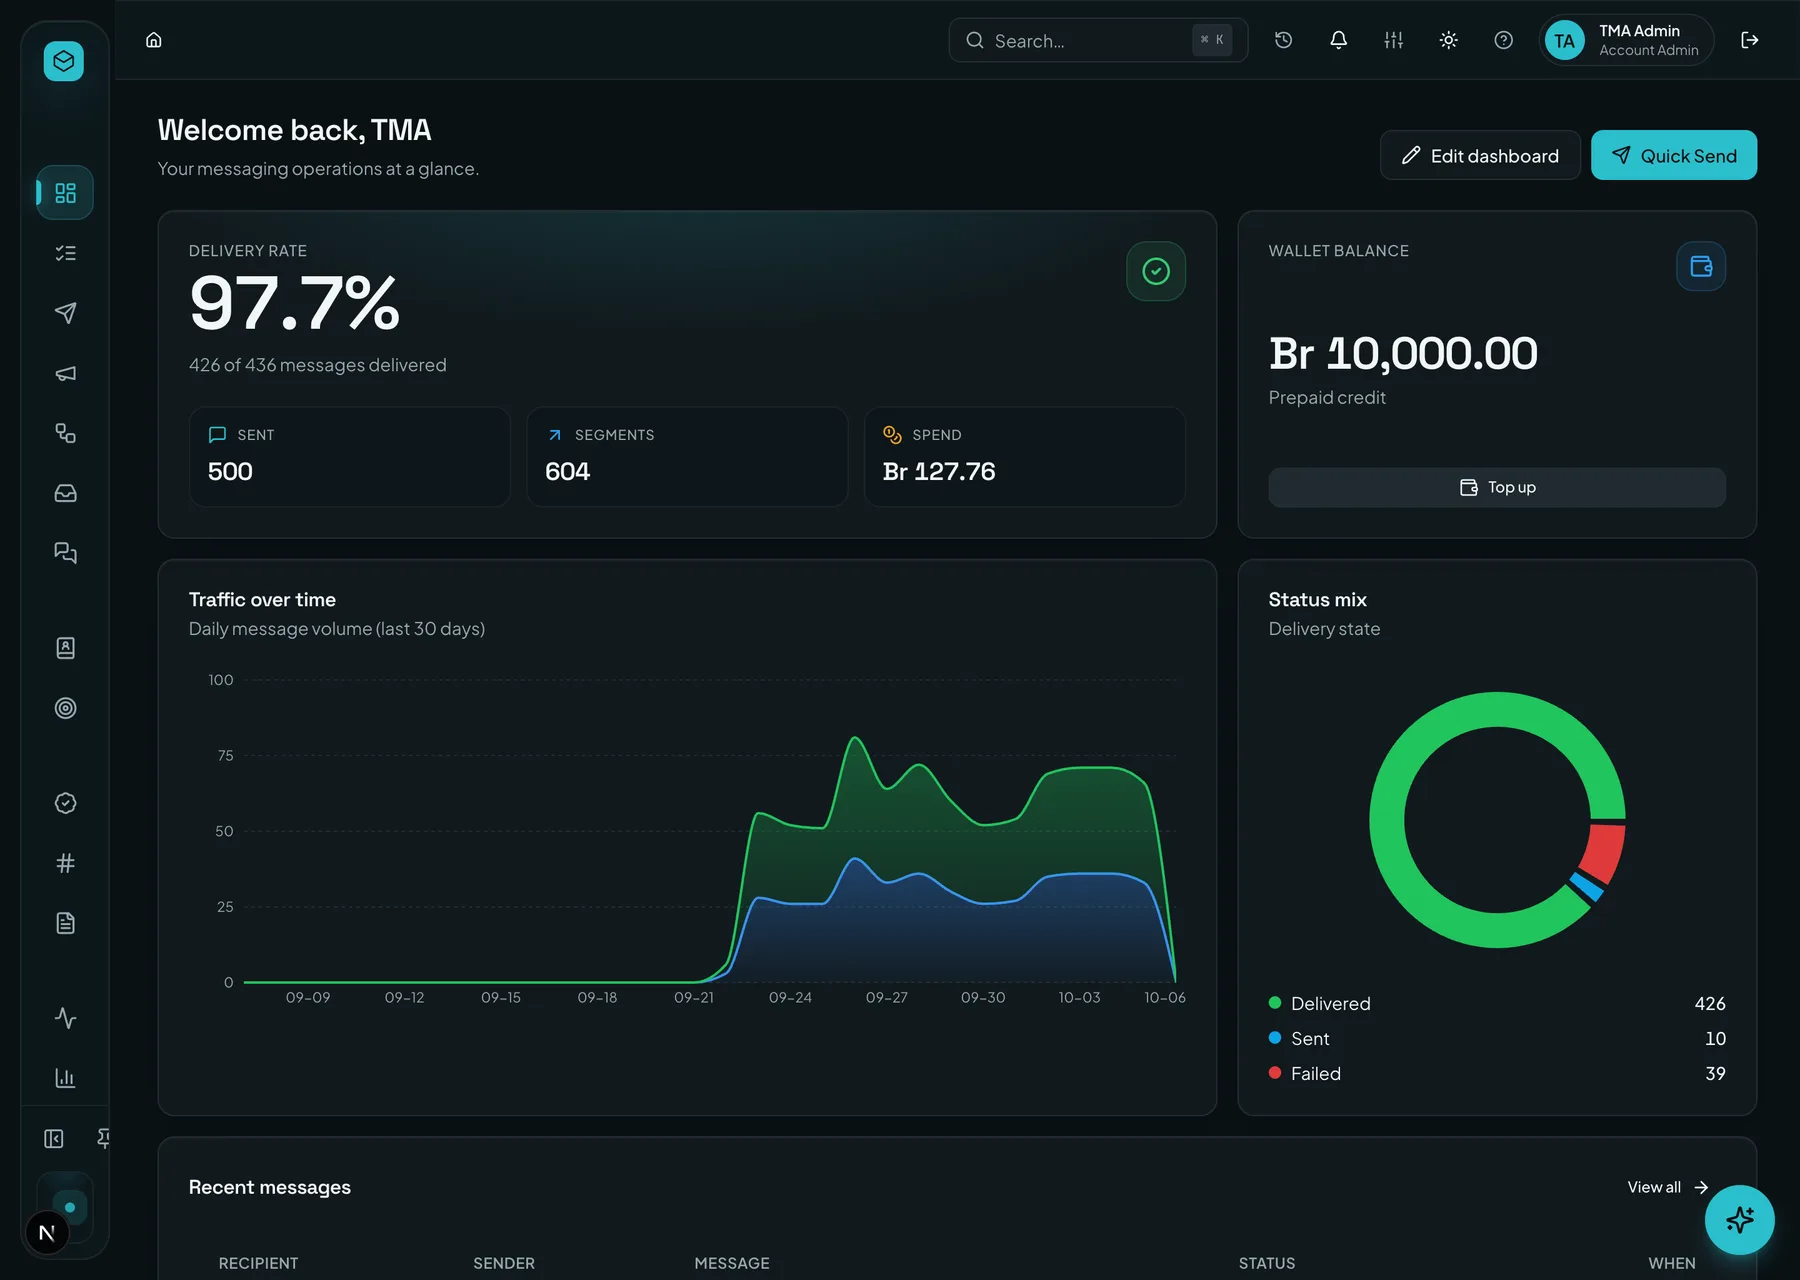Screen dimensions: 1800x1280
Task: Open the history clock icon in header
Action: pos(1284,40)
